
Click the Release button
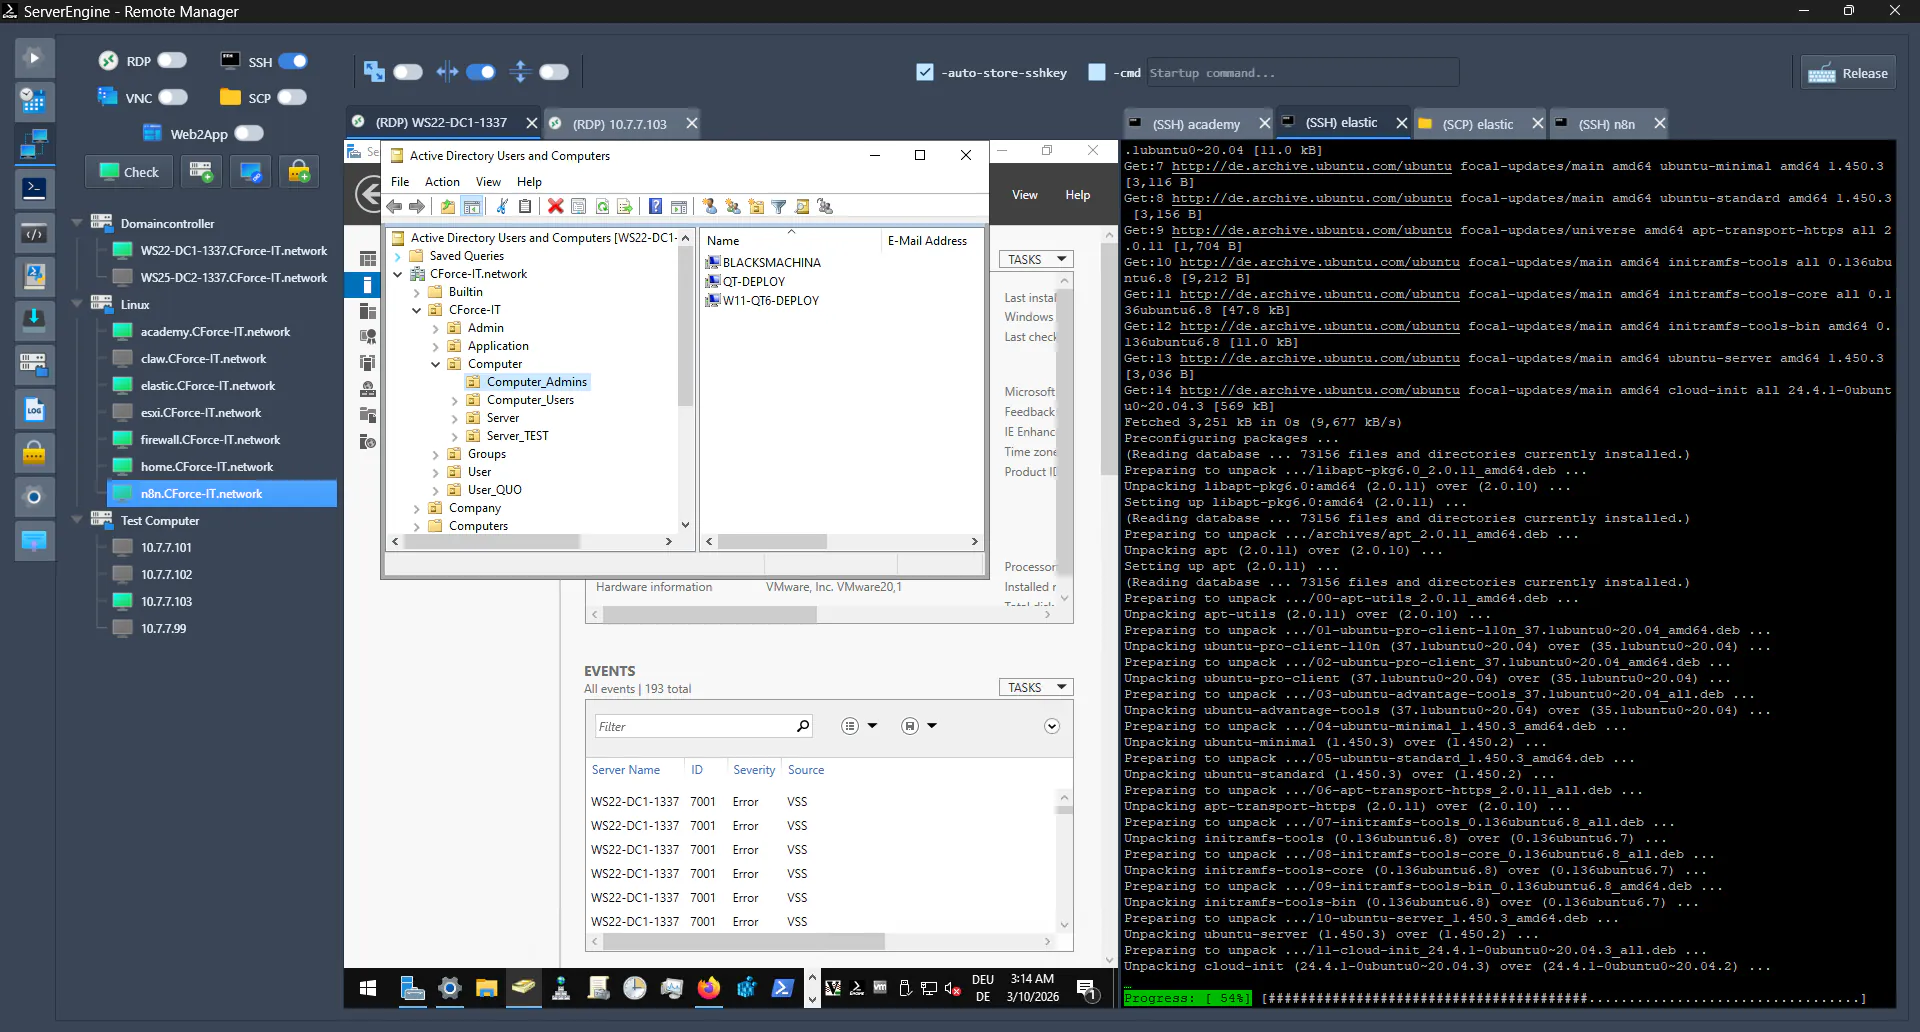coord(1849,73)
